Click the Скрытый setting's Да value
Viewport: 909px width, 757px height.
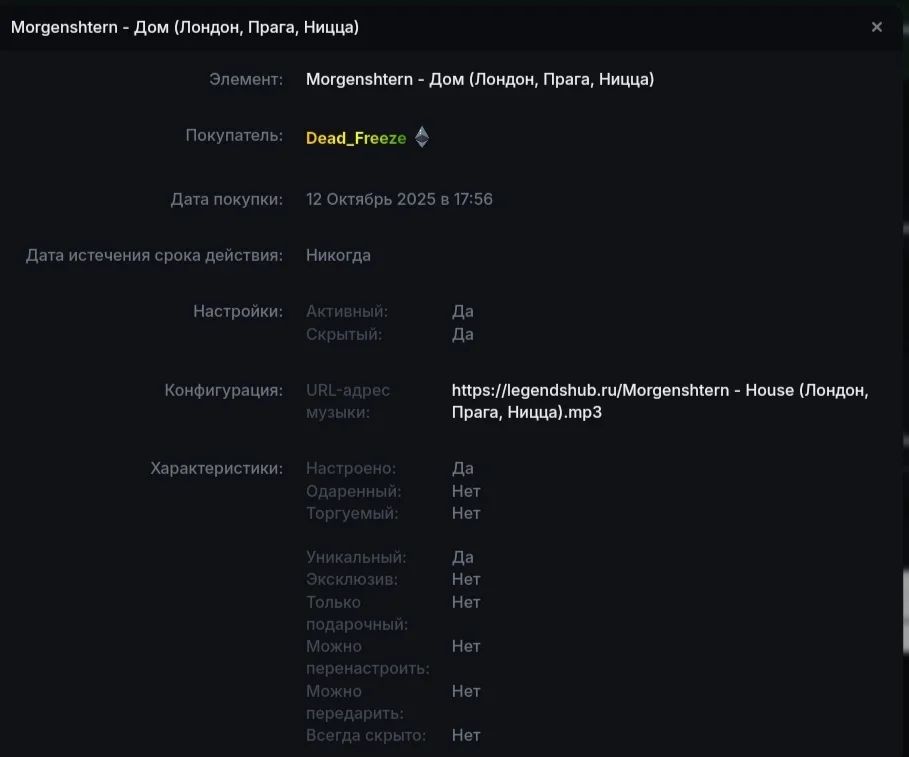[462, 334]
